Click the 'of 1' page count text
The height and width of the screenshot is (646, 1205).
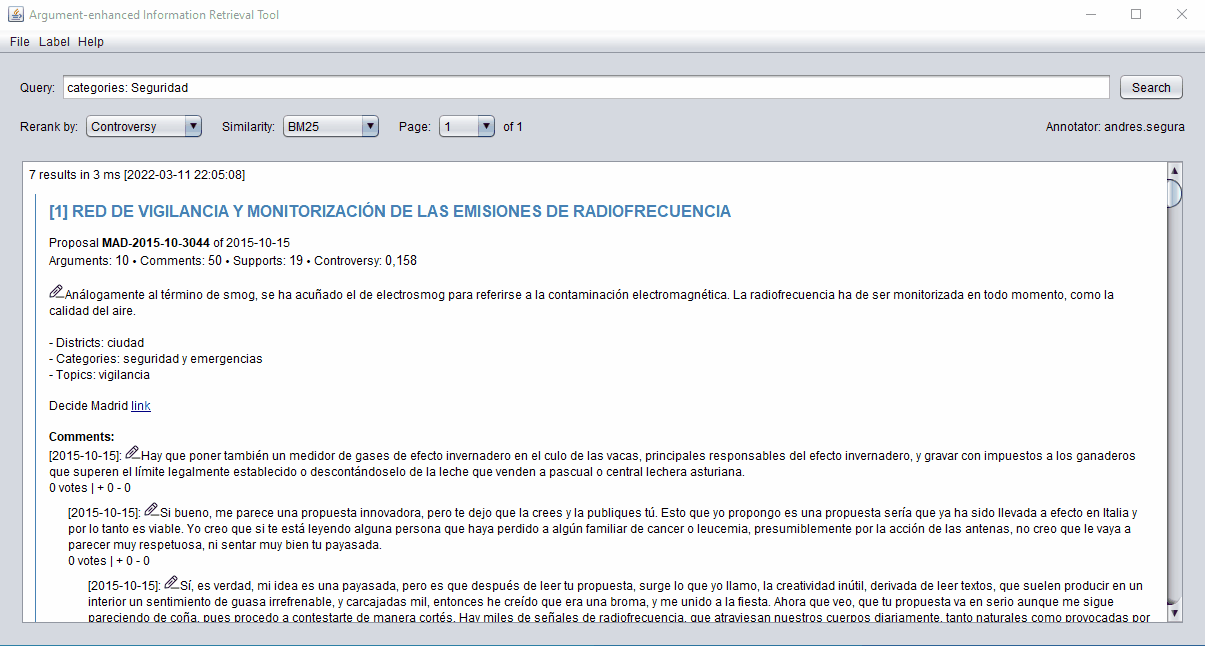(513, 127)
